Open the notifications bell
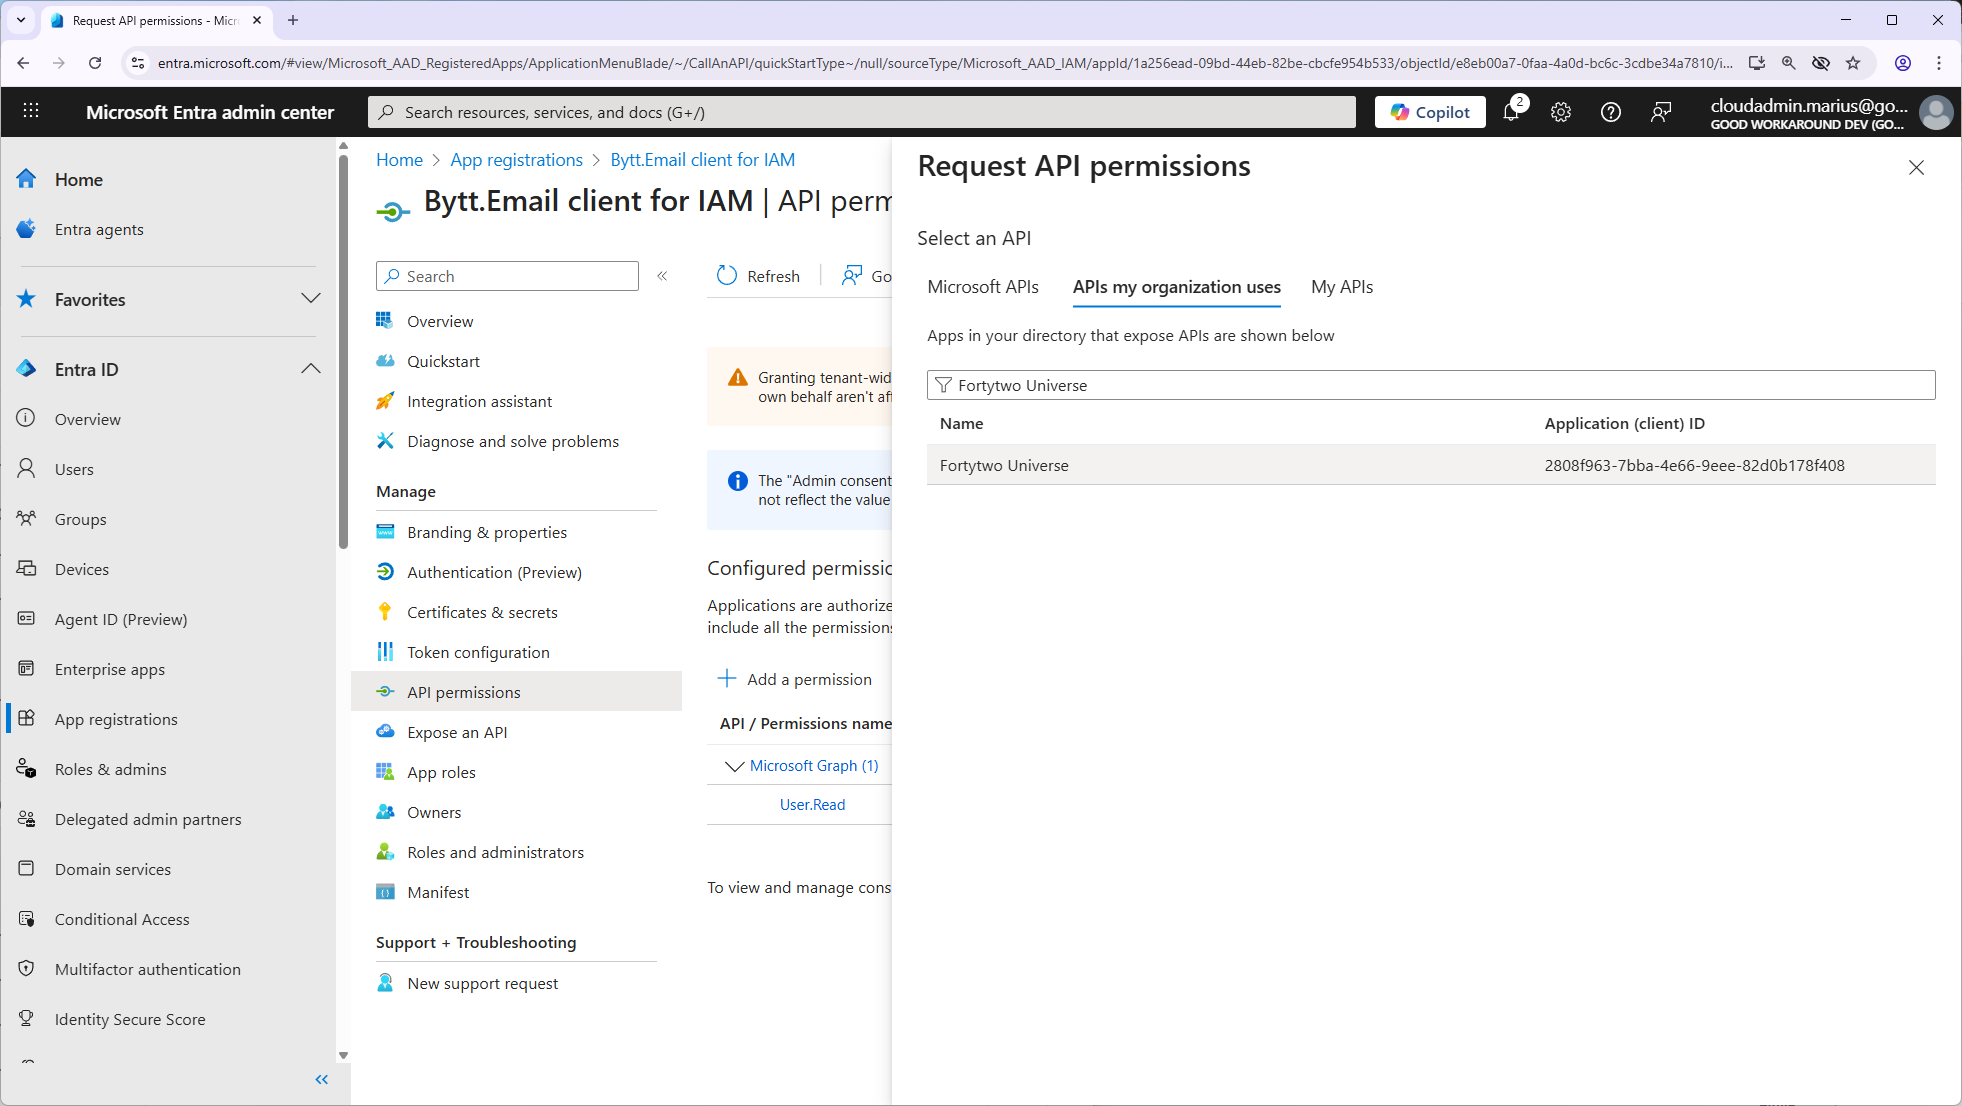The image size is (1962, 1106). pos(1511,112)
